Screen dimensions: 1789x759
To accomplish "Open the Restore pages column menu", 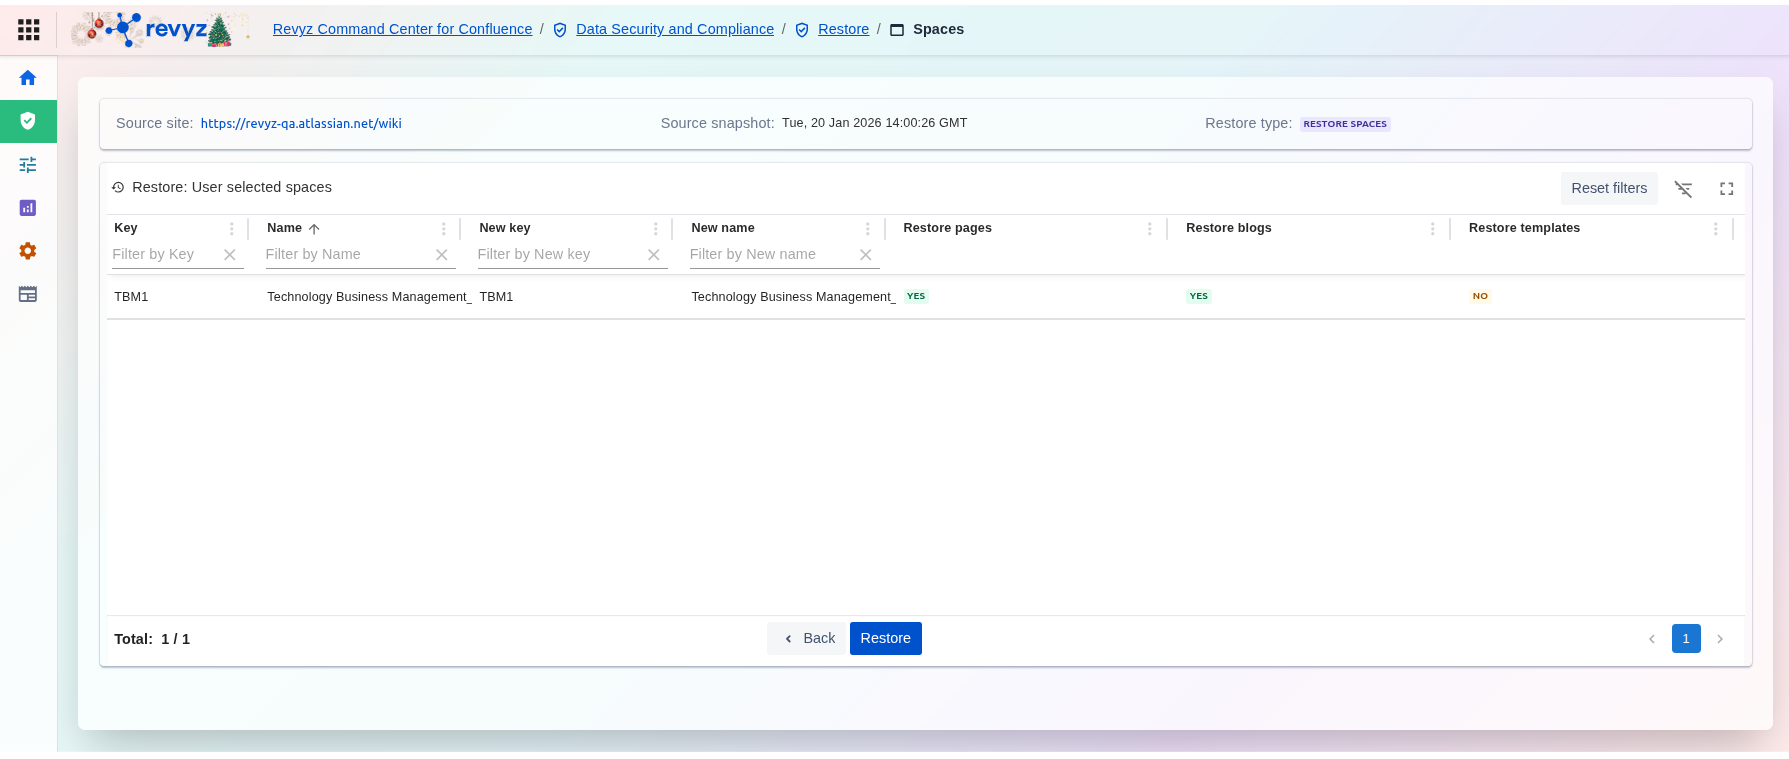I will pos(1149,229).
